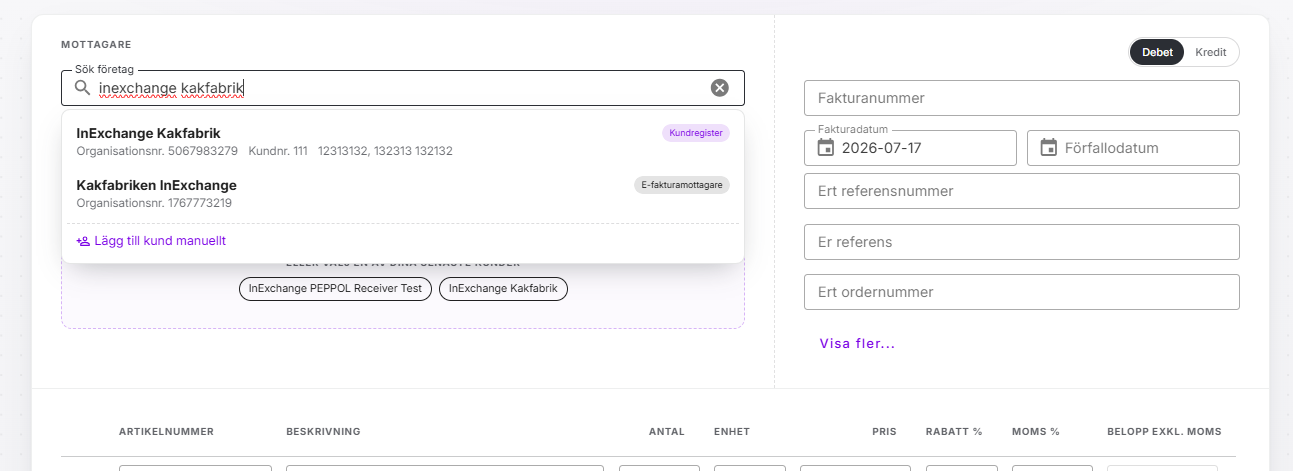Click Visa fler... link
This screenshot has width=1293, height=471.
[857, 343]
